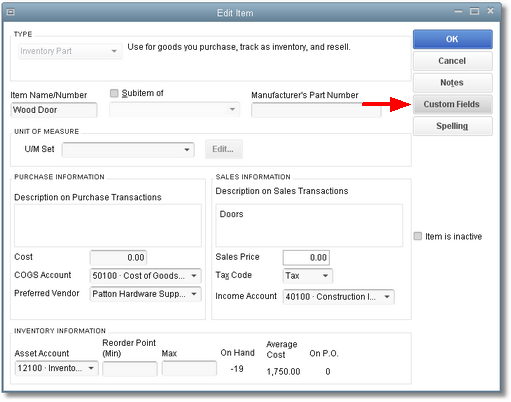
Task: Expand the Tax Code dropdown
Action: coord(308,276)
